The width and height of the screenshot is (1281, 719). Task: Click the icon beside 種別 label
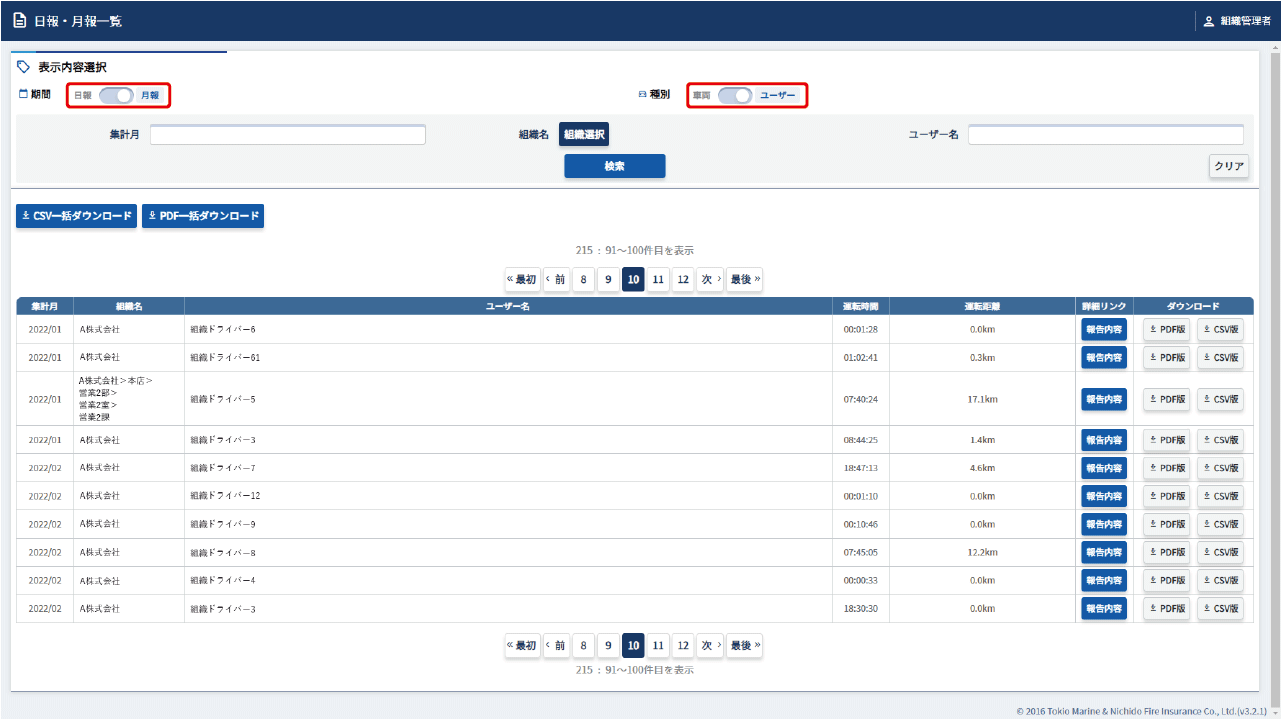pos(642,94)
